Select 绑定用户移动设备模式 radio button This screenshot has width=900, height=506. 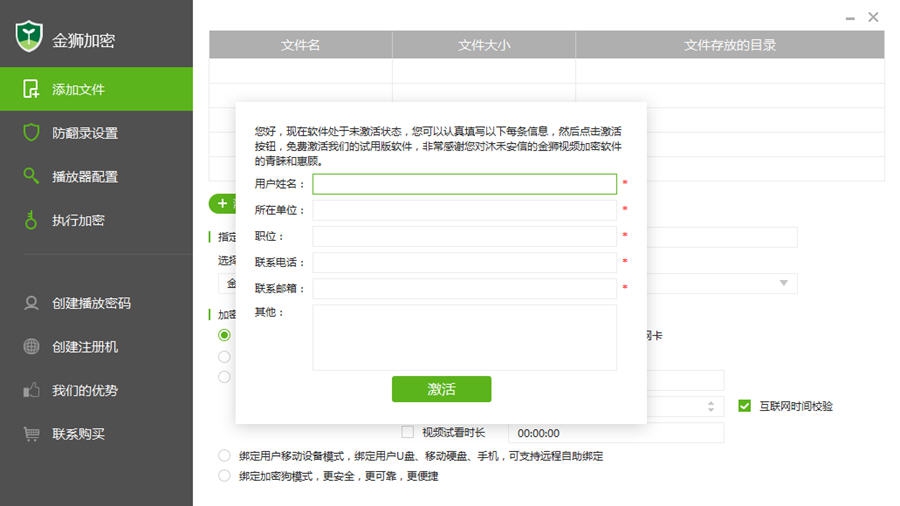tap(224, 456)
